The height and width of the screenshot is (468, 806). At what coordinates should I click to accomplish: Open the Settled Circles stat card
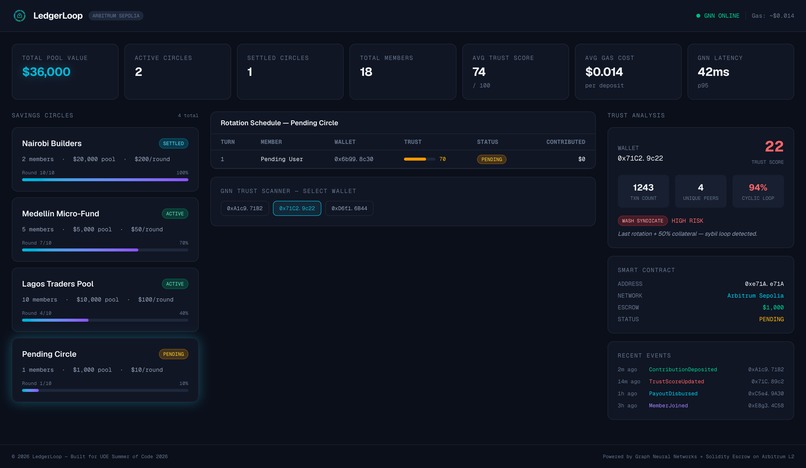tap(290, 71)
